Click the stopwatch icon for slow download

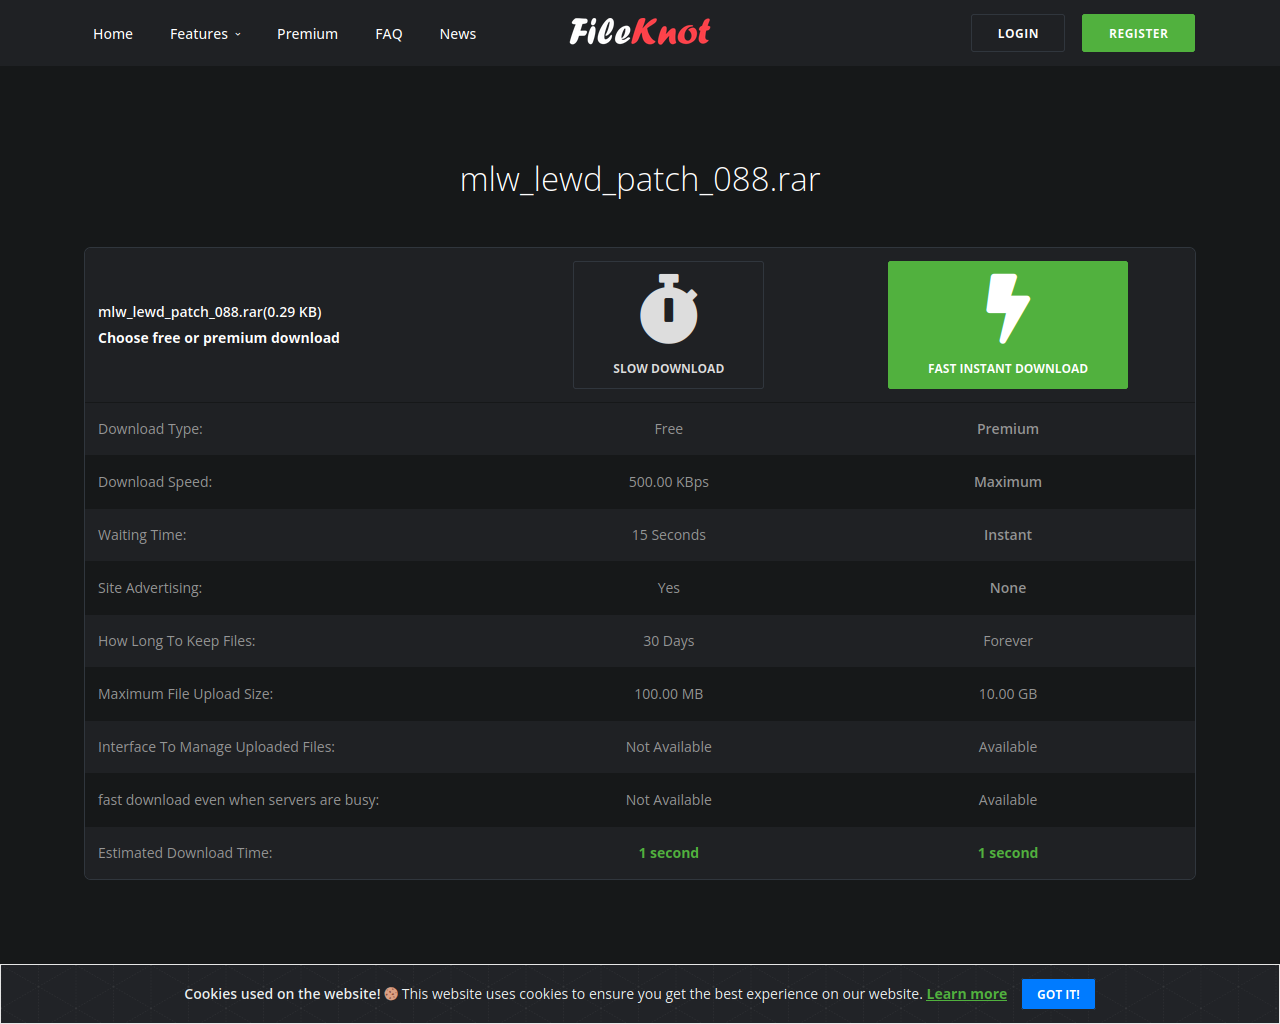[669, 309]
